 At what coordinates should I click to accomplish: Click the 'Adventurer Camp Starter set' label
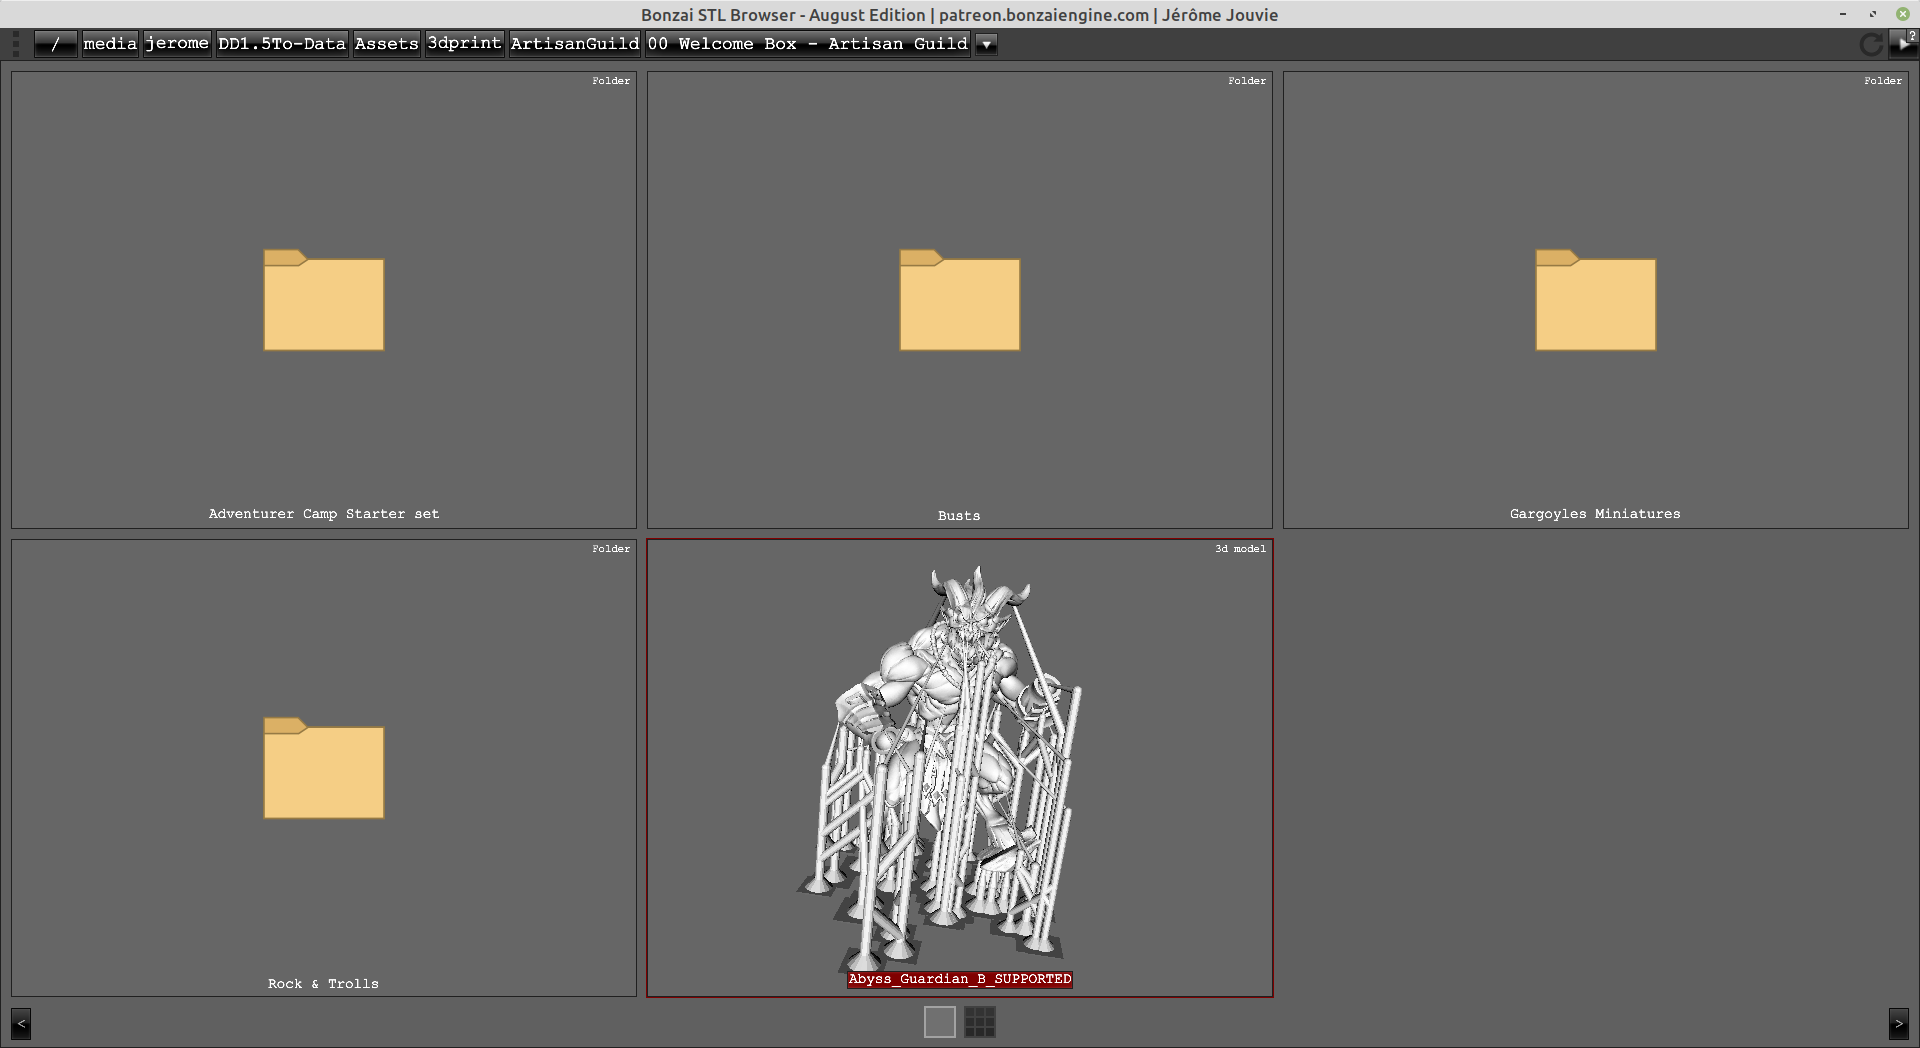[324, 514]
